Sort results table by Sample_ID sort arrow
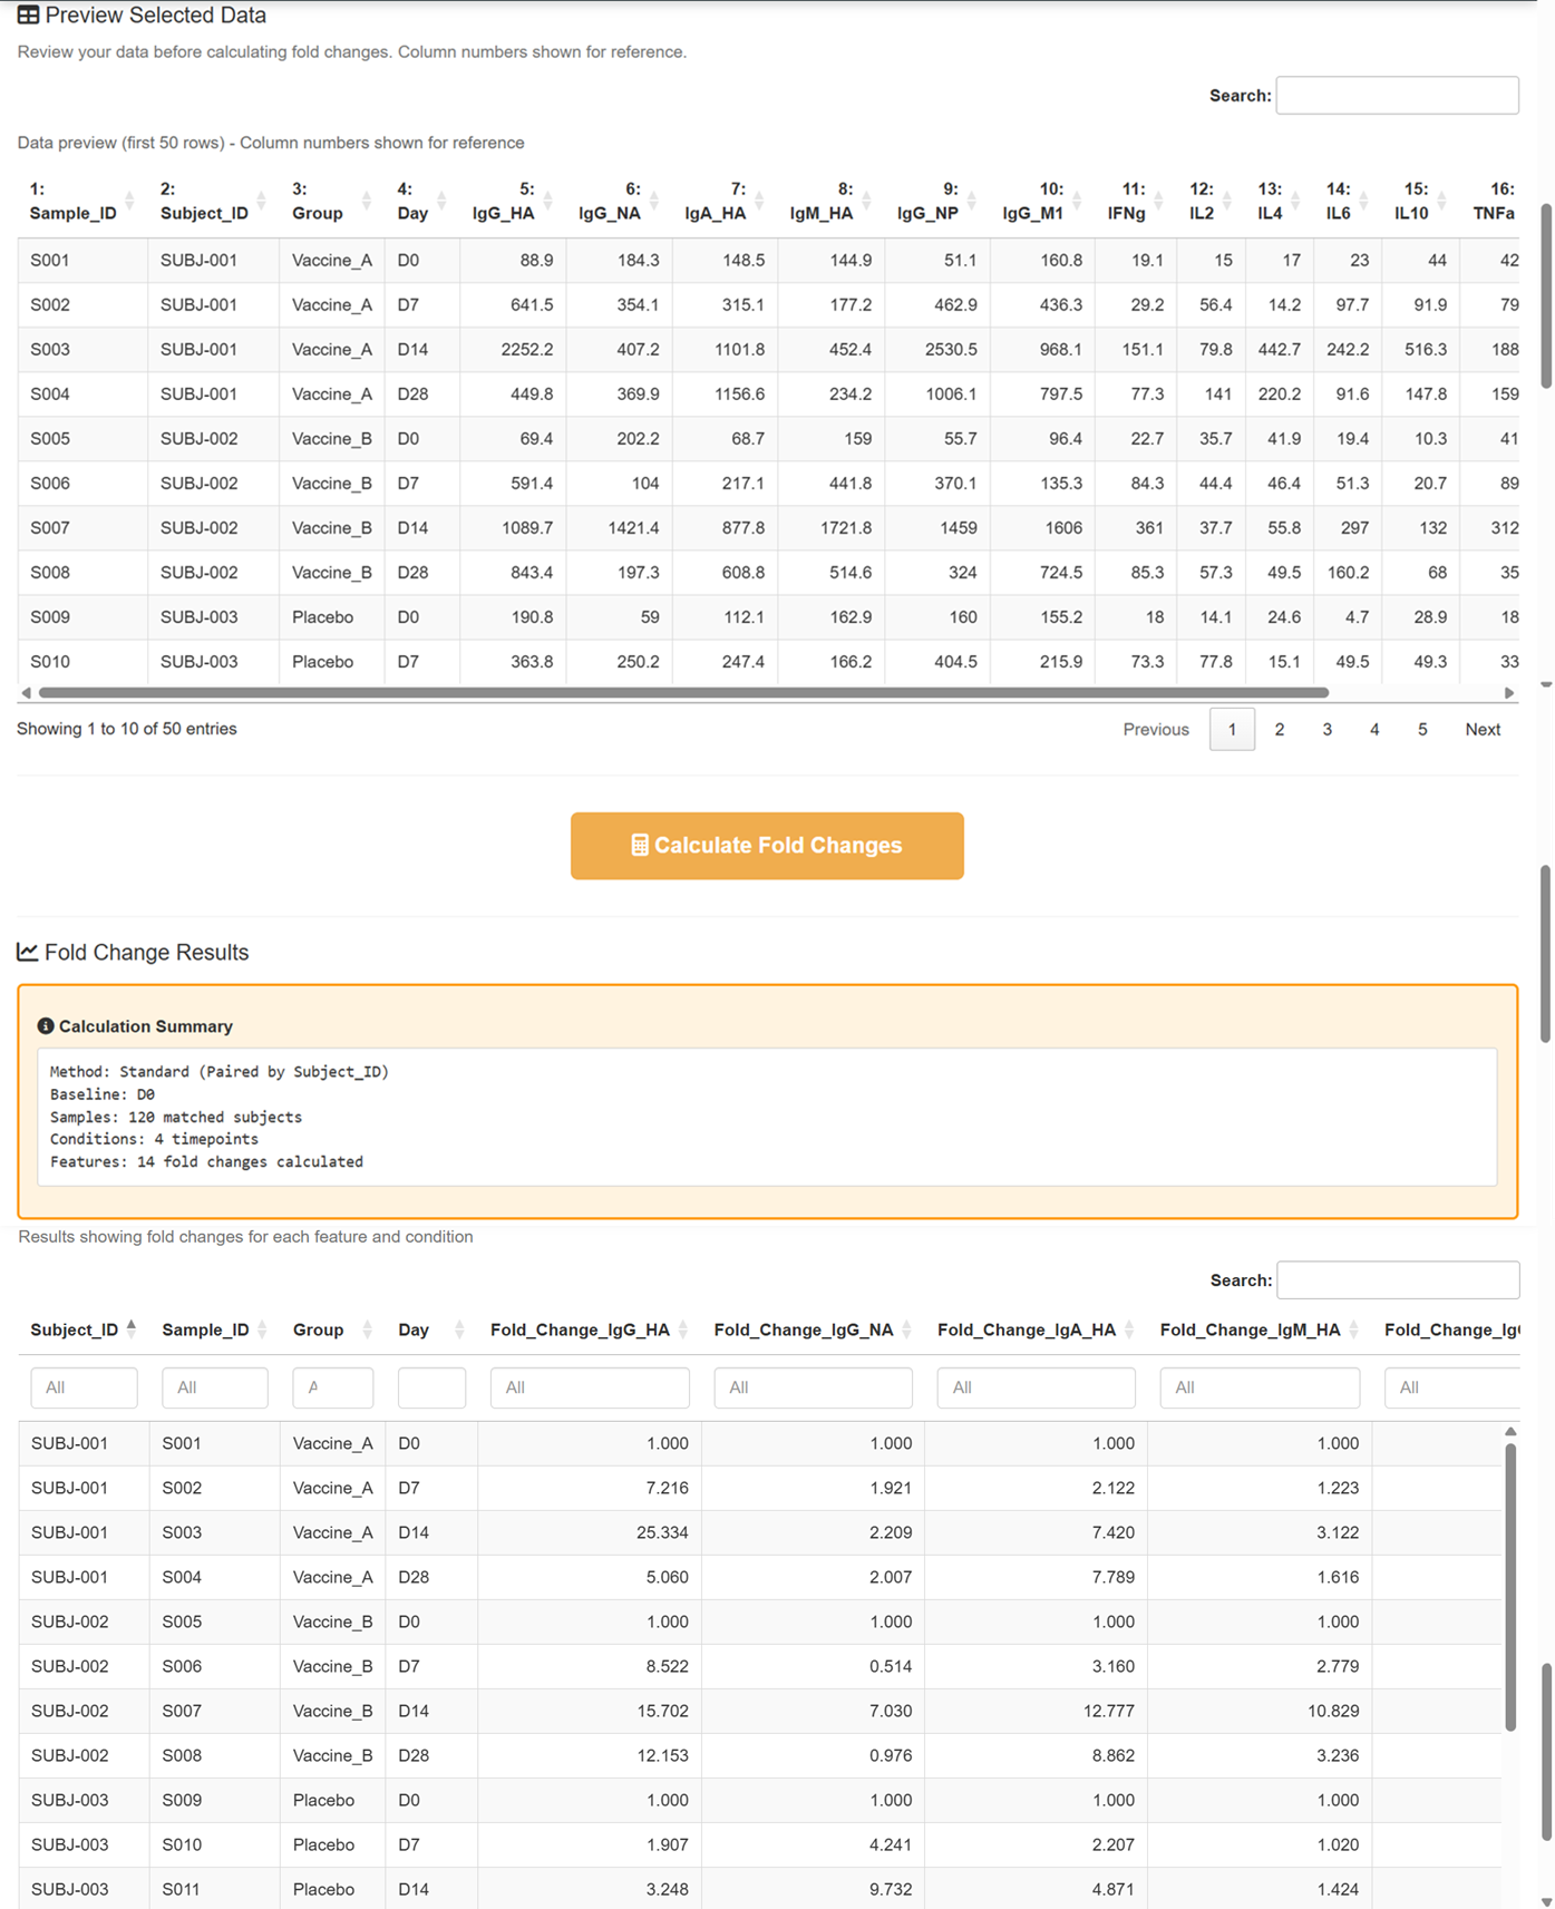Screen dimensions: 1555x1909 coord(262,1329)
